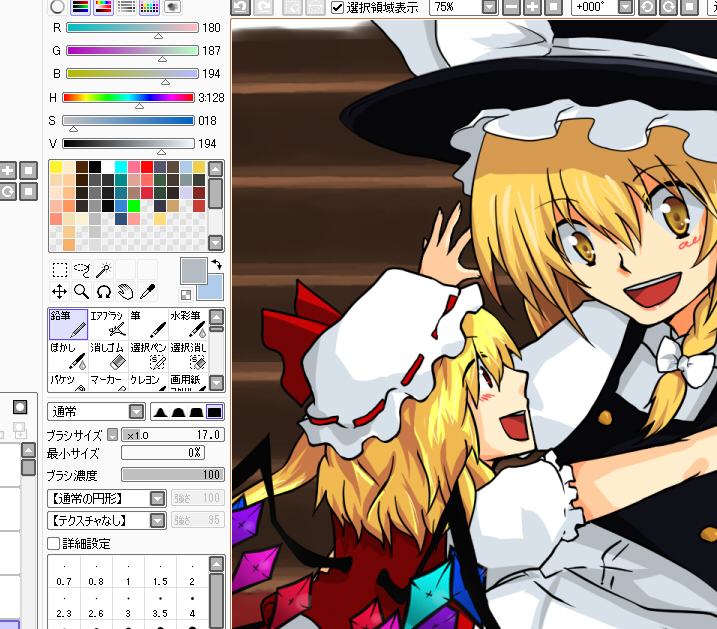Open the 【テクスチャなし】 texture dropdown
The height and width of the screenshot is (629, 717).
[x=158, y=520]
